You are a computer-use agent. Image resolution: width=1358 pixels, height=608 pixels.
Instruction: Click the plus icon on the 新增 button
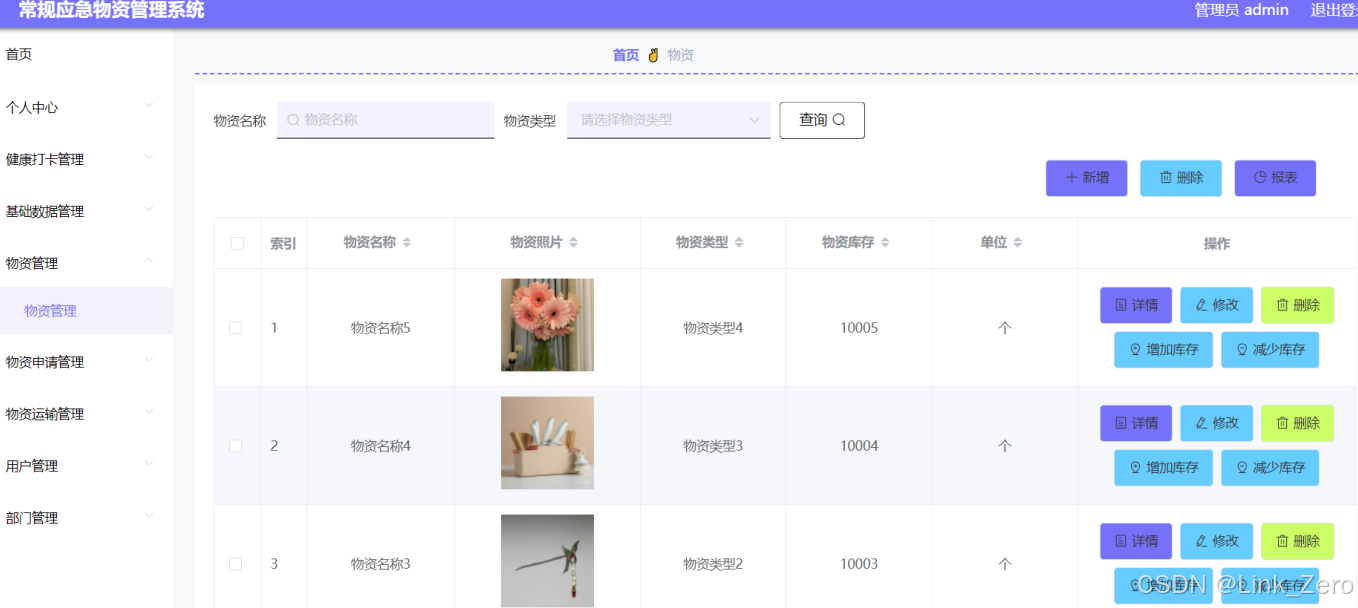click(x=1072, y=178)
